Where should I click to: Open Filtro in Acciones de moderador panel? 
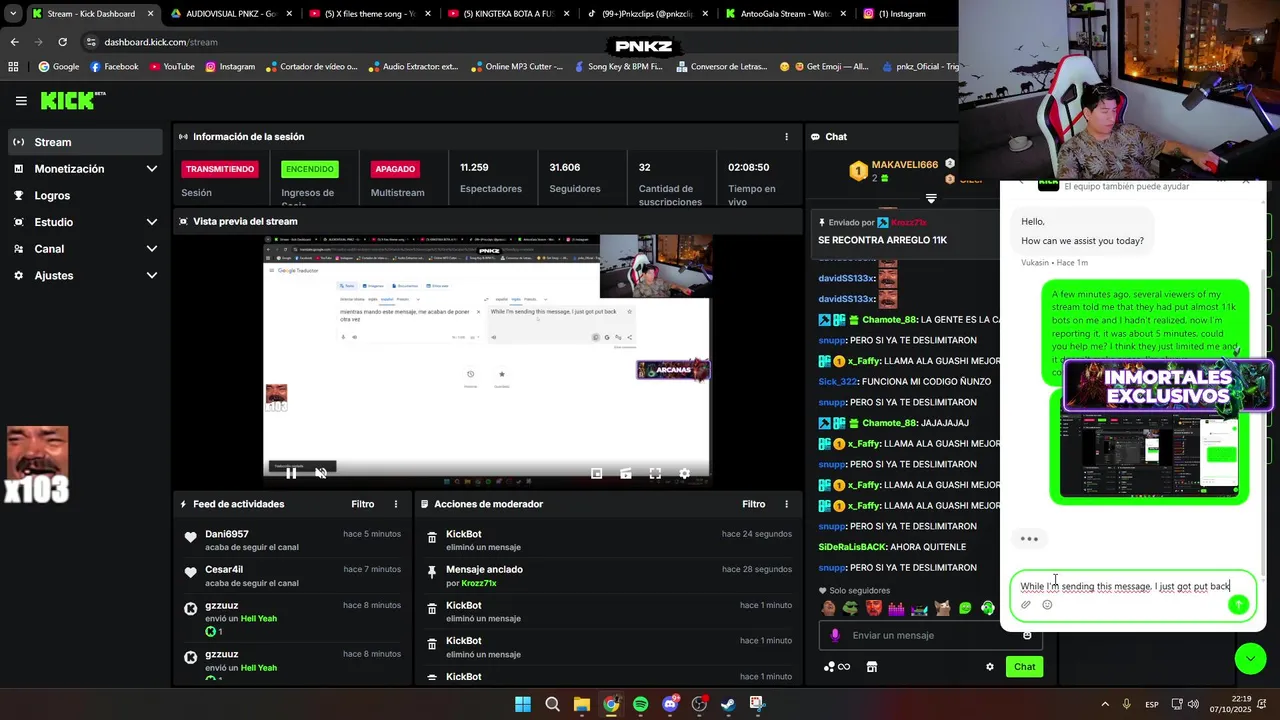(753, 504)
